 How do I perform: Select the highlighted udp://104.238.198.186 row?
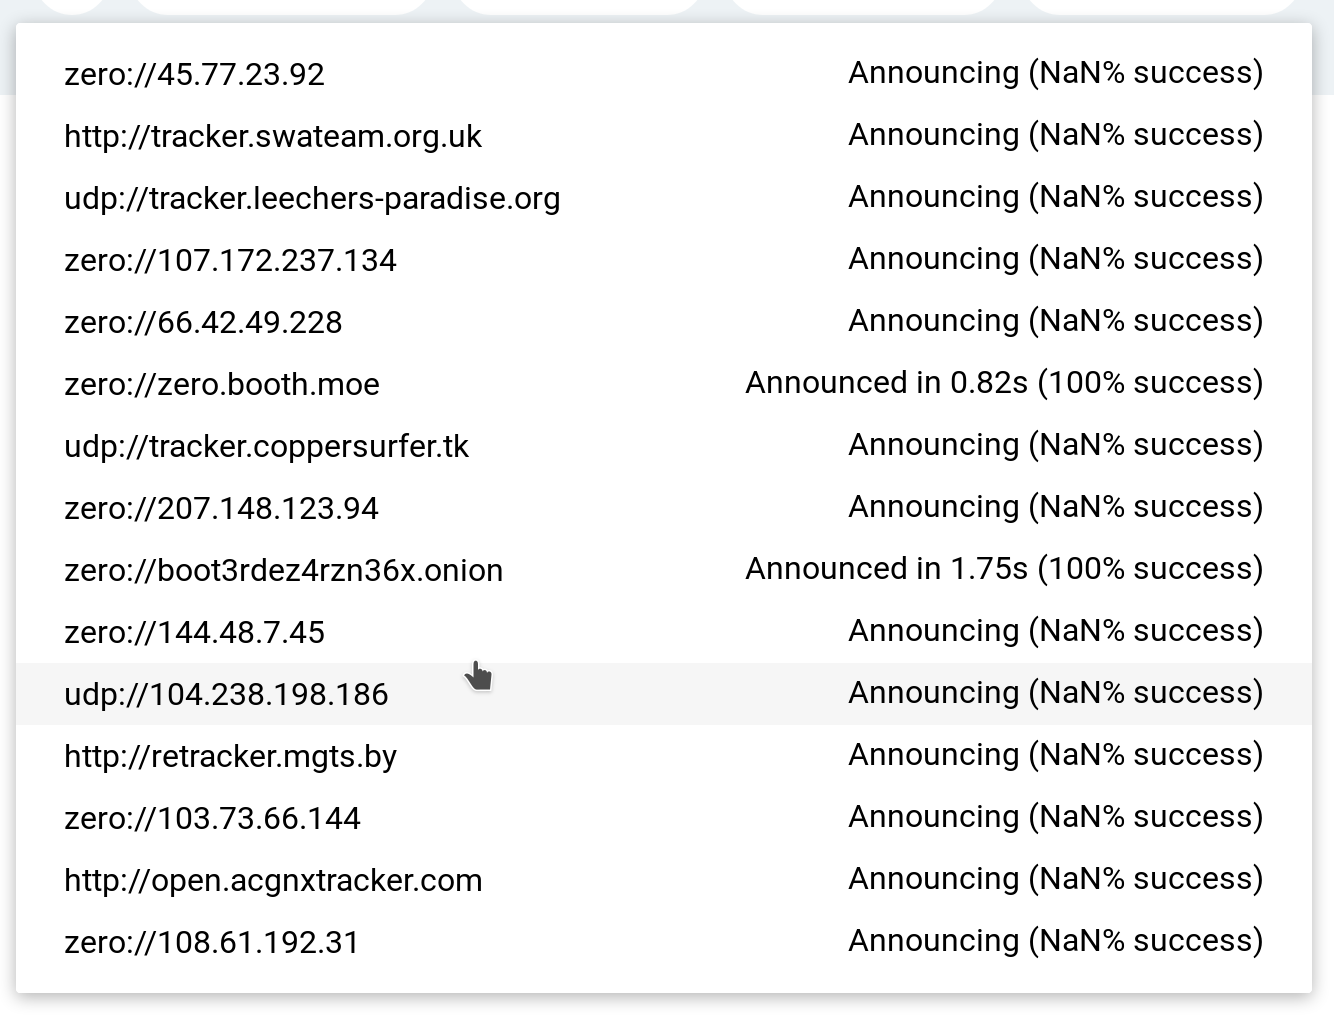click(x=226, y=695)
